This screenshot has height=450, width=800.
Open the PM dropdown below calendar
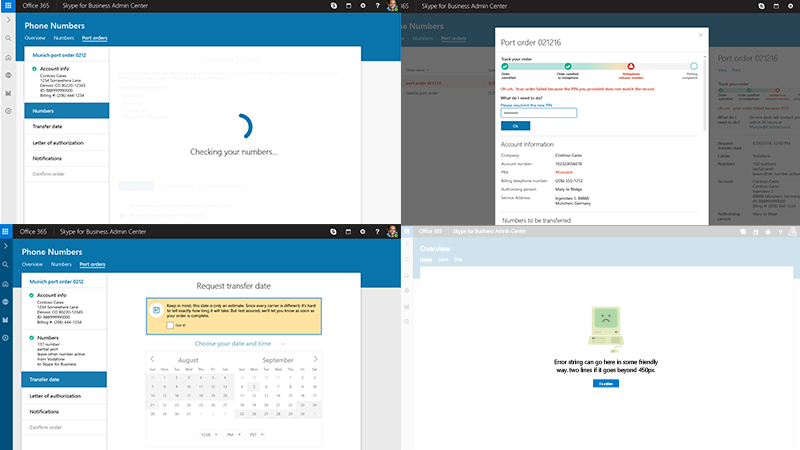[234, 435]
